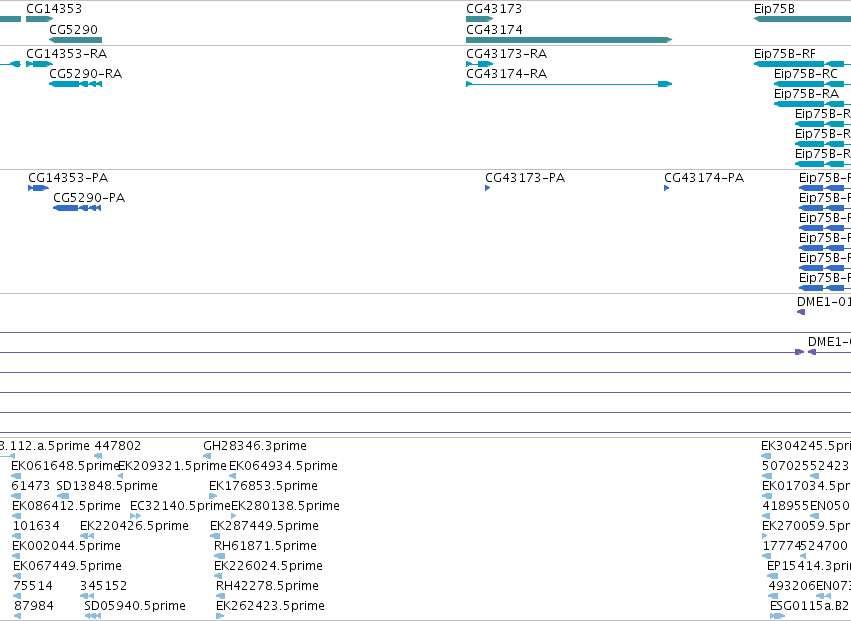Select the CG43173 gene glyph

[x=479, y=19]
